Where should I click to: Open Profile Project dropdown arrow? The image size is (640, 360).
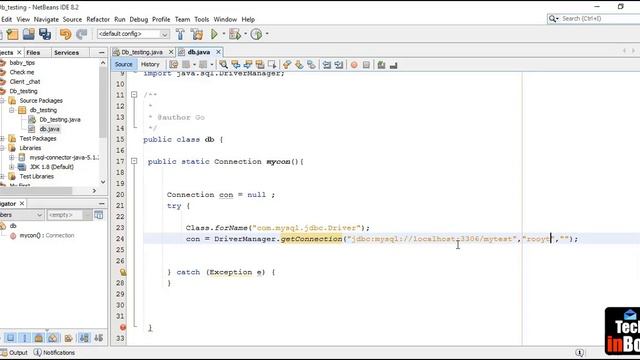coord(267,34)
